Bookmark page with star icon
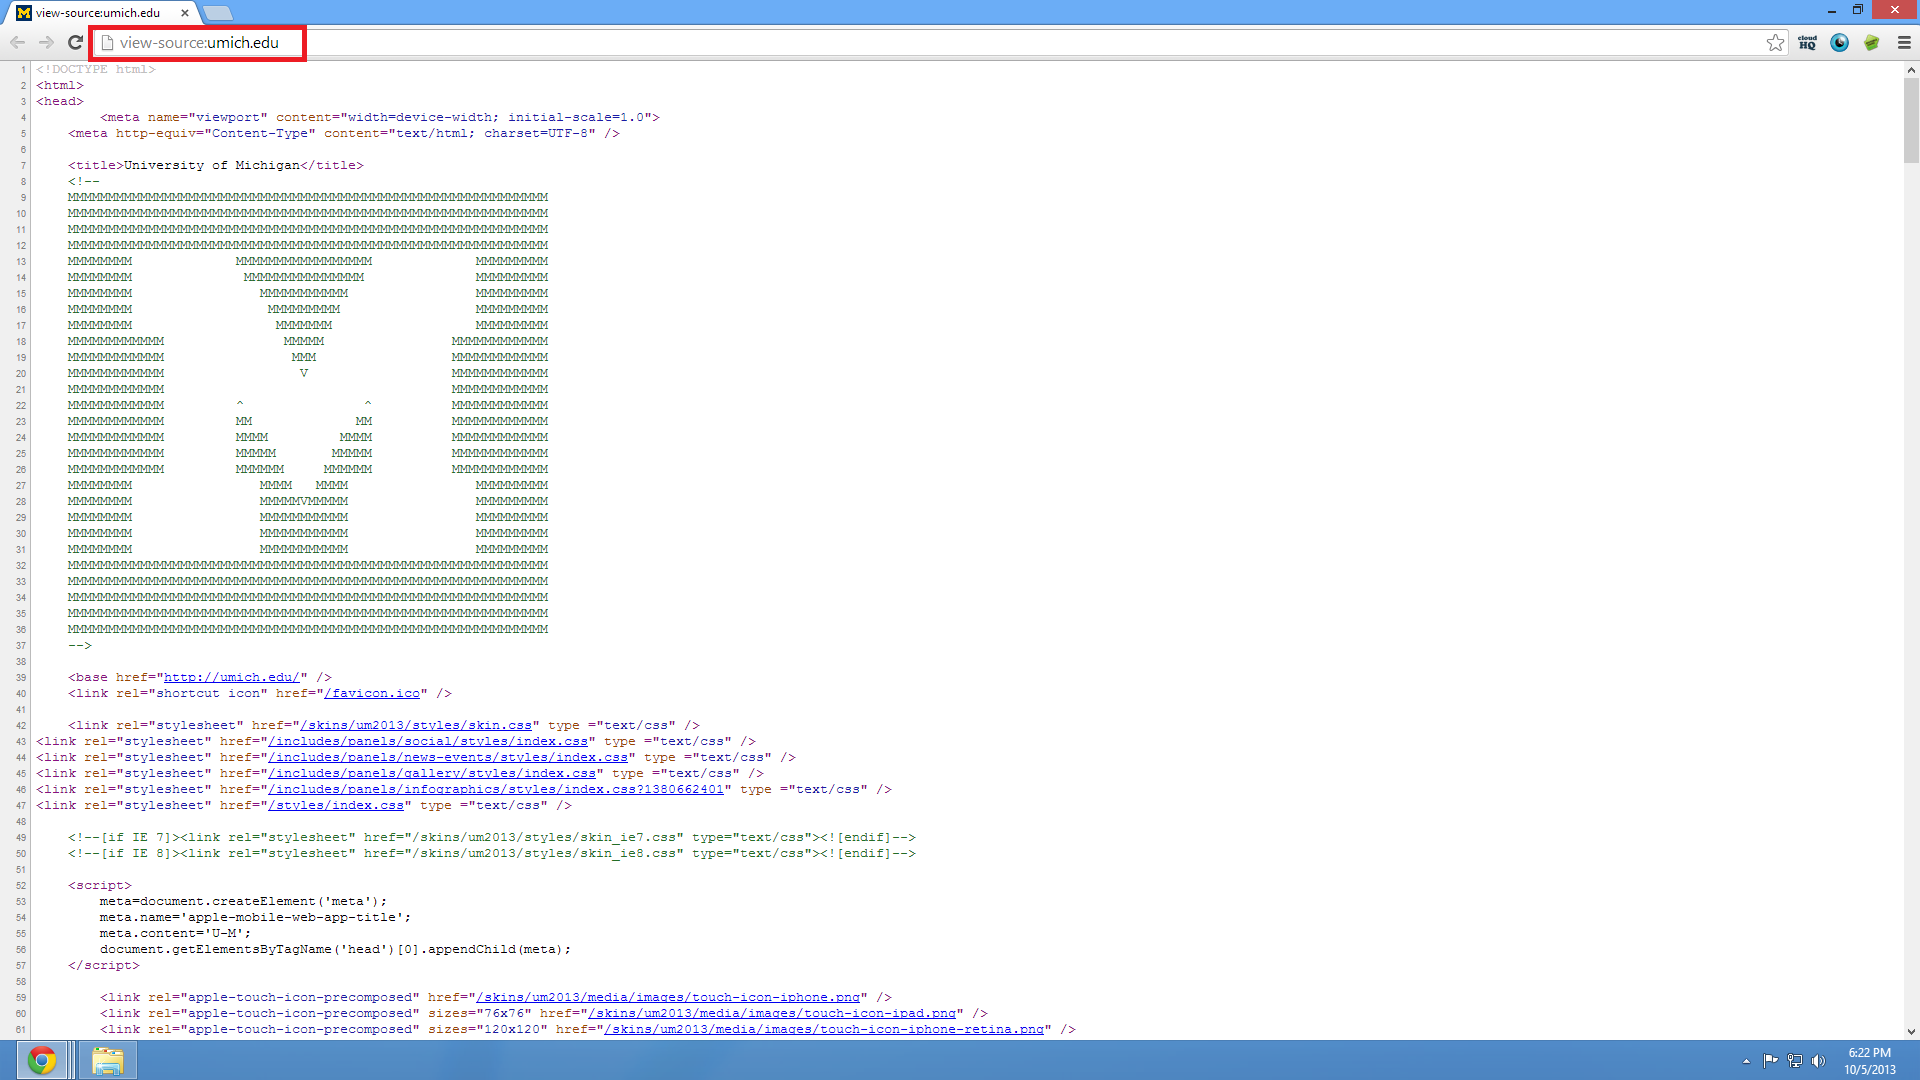The height and width of the screenshot is (1080, 1920). (1775, 42)
